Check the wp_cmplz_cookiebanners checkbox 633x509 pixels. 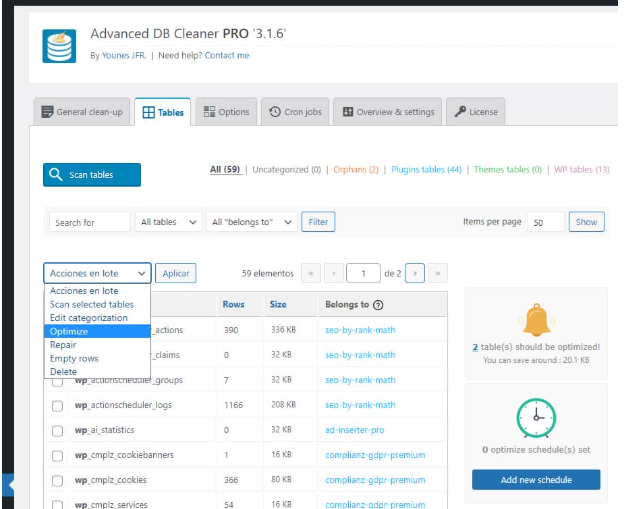coord(57,456)
